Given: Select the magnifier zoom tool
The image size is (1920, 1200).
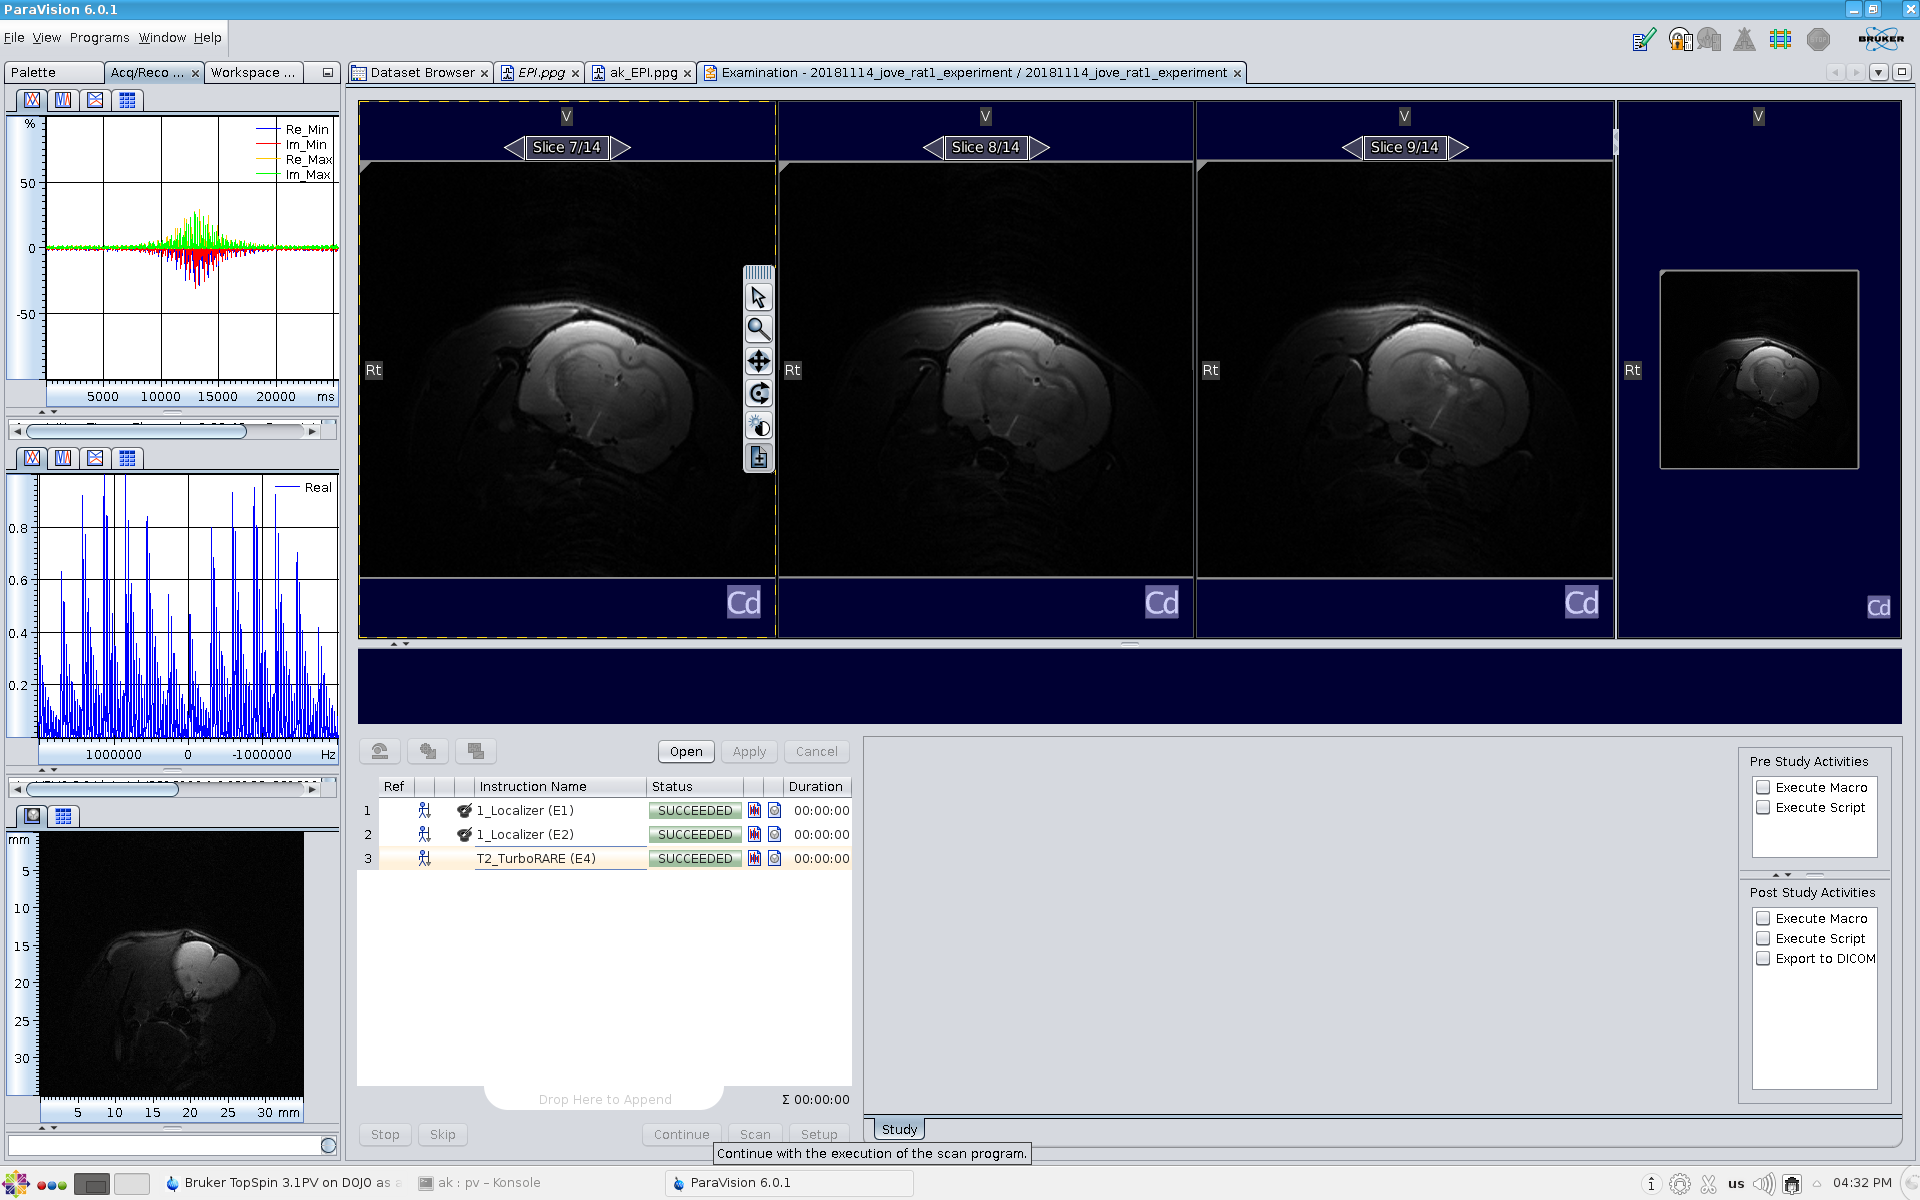Looking at the screenshot, I should [x=758, y=329].
